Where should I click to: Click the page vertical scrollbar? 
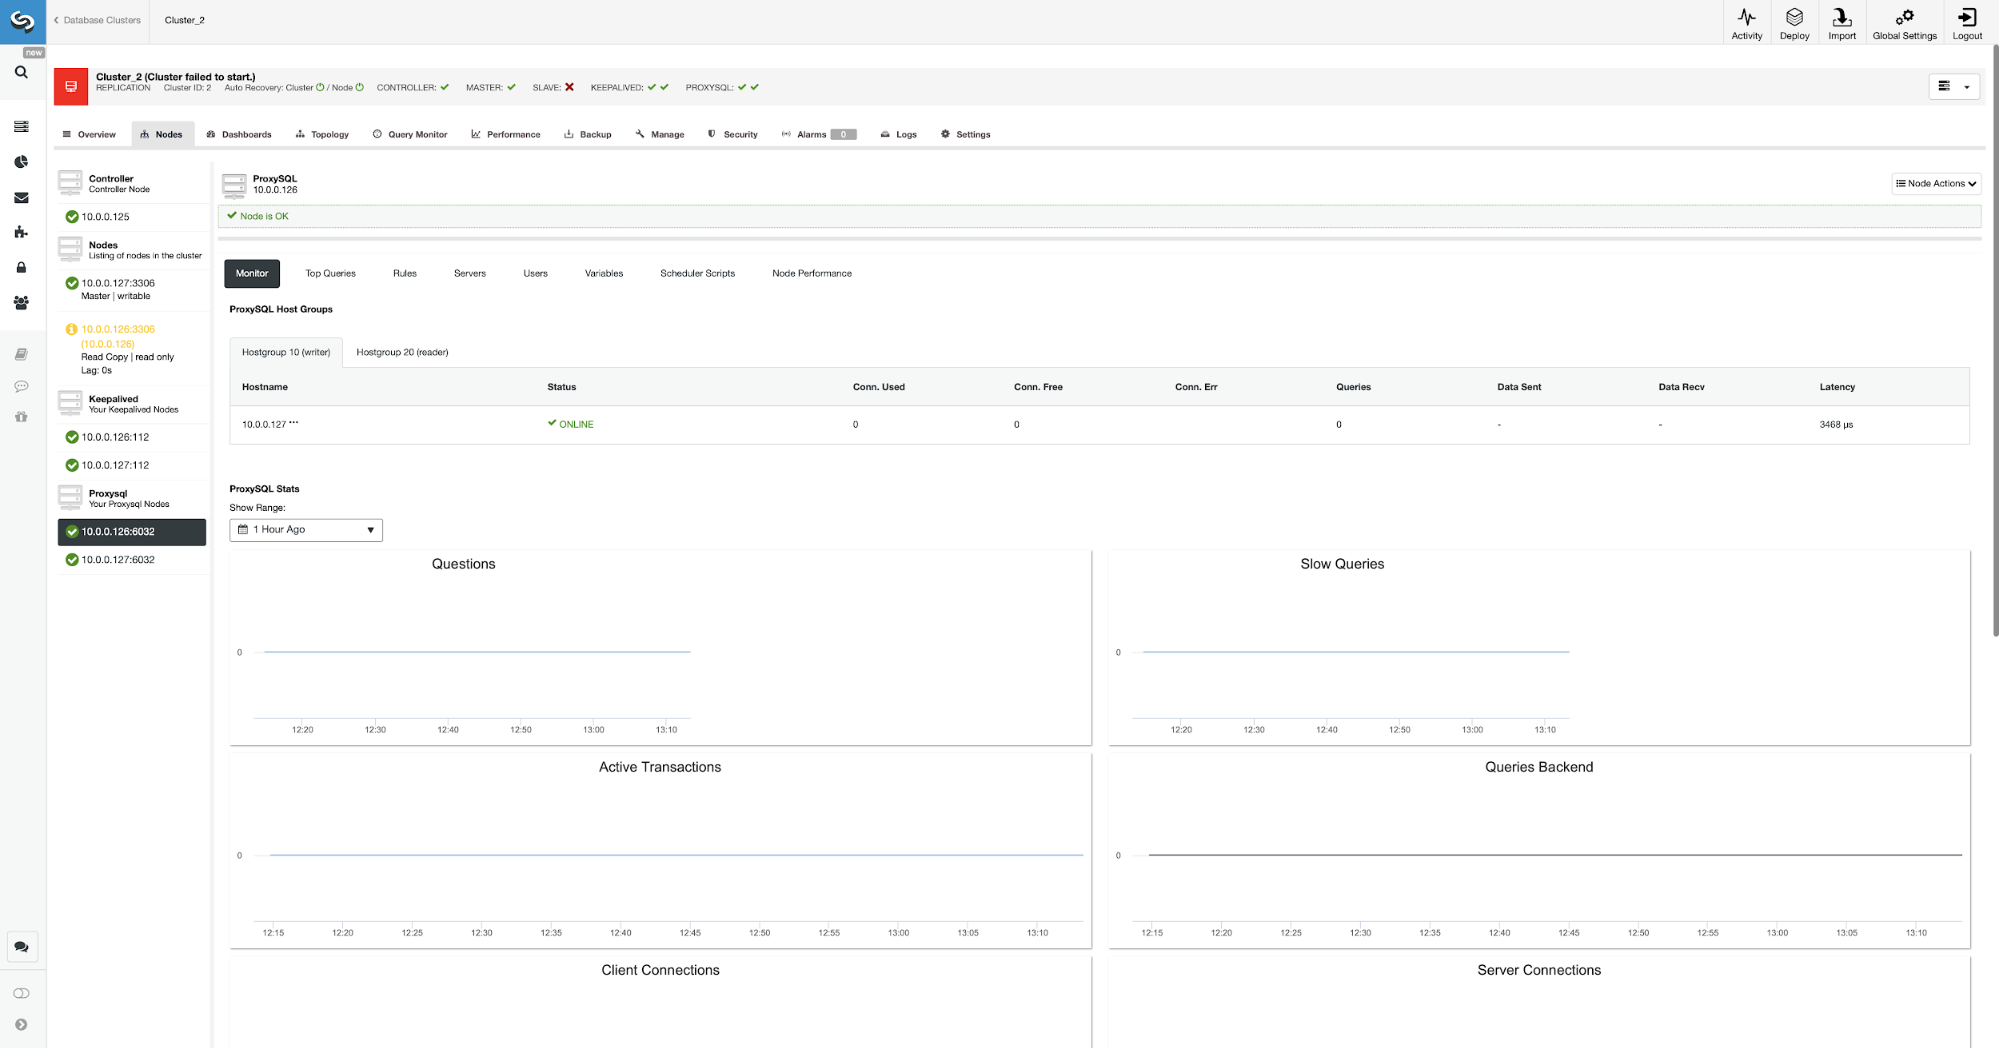[1995, 340]
